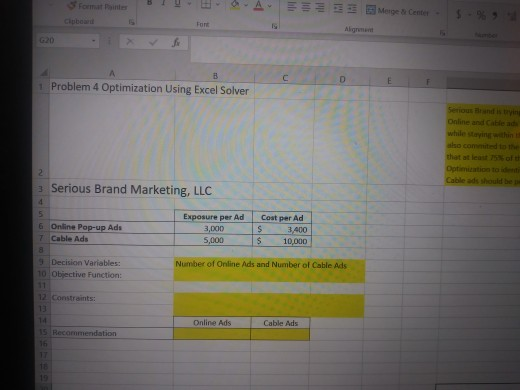The width and height of the screenshot is (520, 390).
Task: Open Clipboard pane dialog launcher
Action: click(132, 22)
